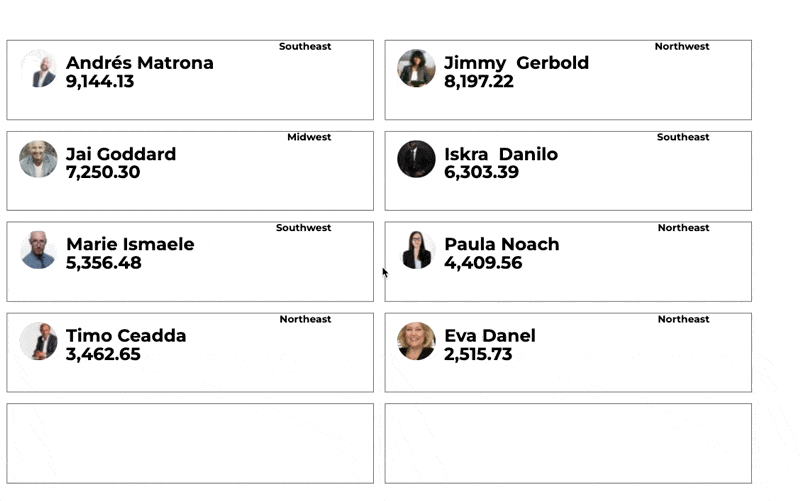Click the empty bottom-left card
800x501 pixels.
190,443
